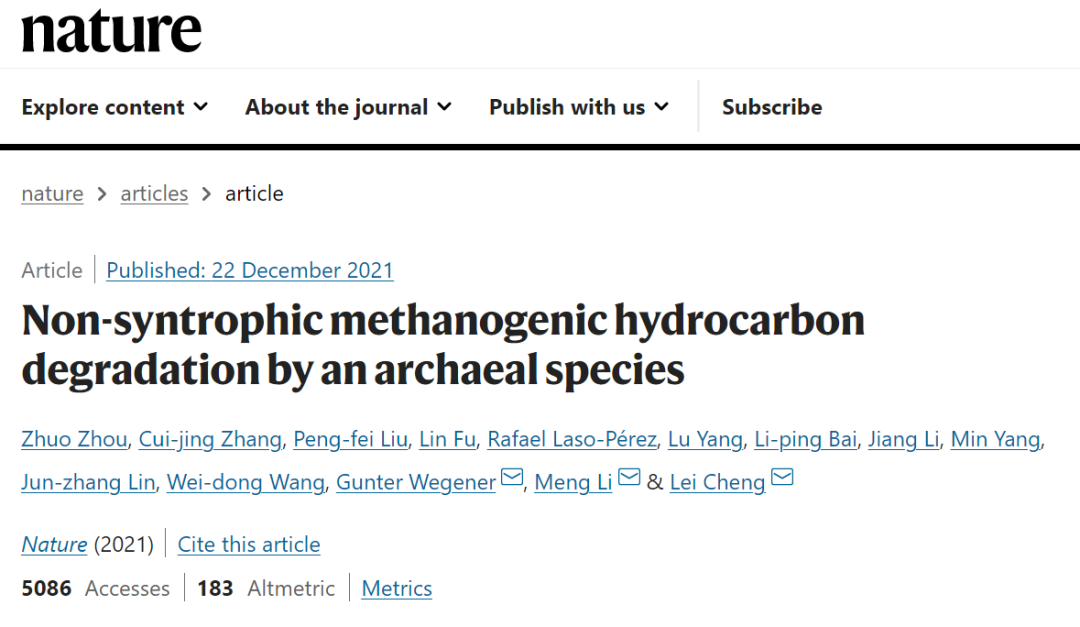This screenshot has width=1080, height=627.
Task: Open the articles breadcrumb link
Action: [154, 194]
